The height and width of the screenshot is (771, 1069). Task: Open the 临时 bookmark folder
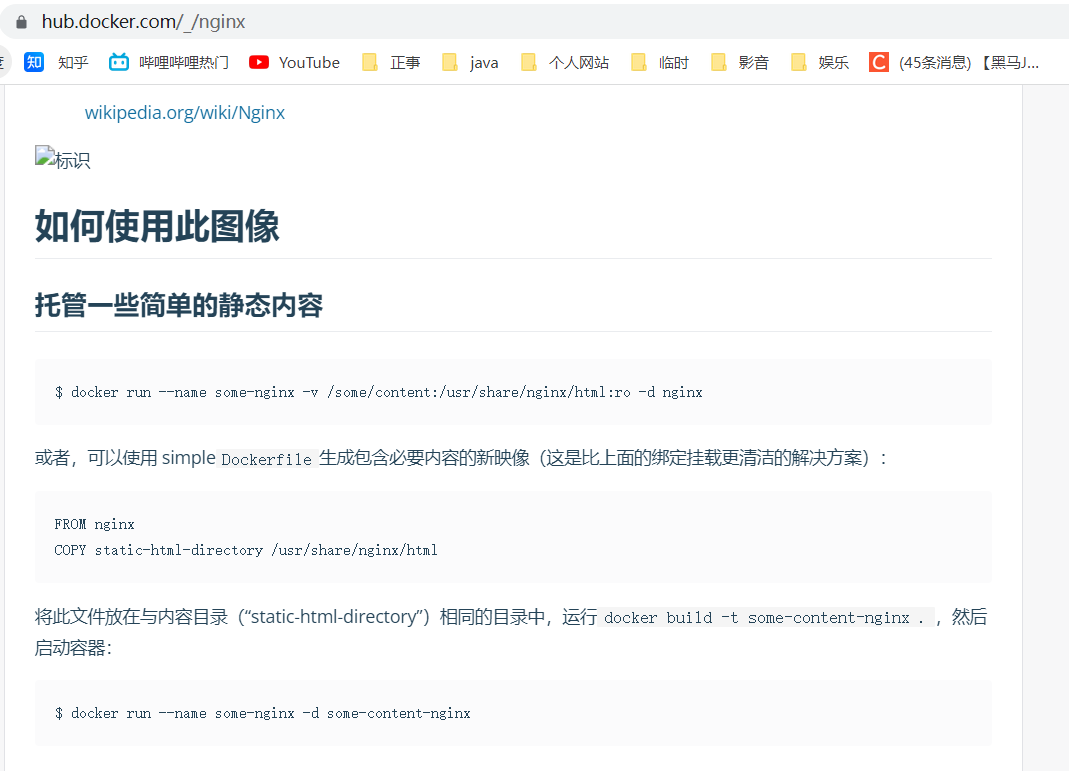click(660, 63)
